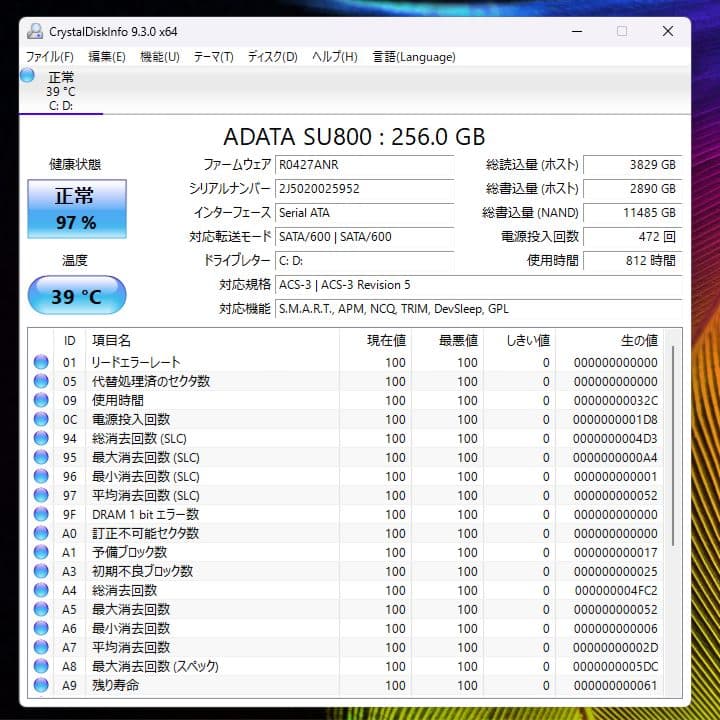The image size is (720, 720).
Task: Click status orb for A4 総消去回数 row
Action: pos(41,590)
